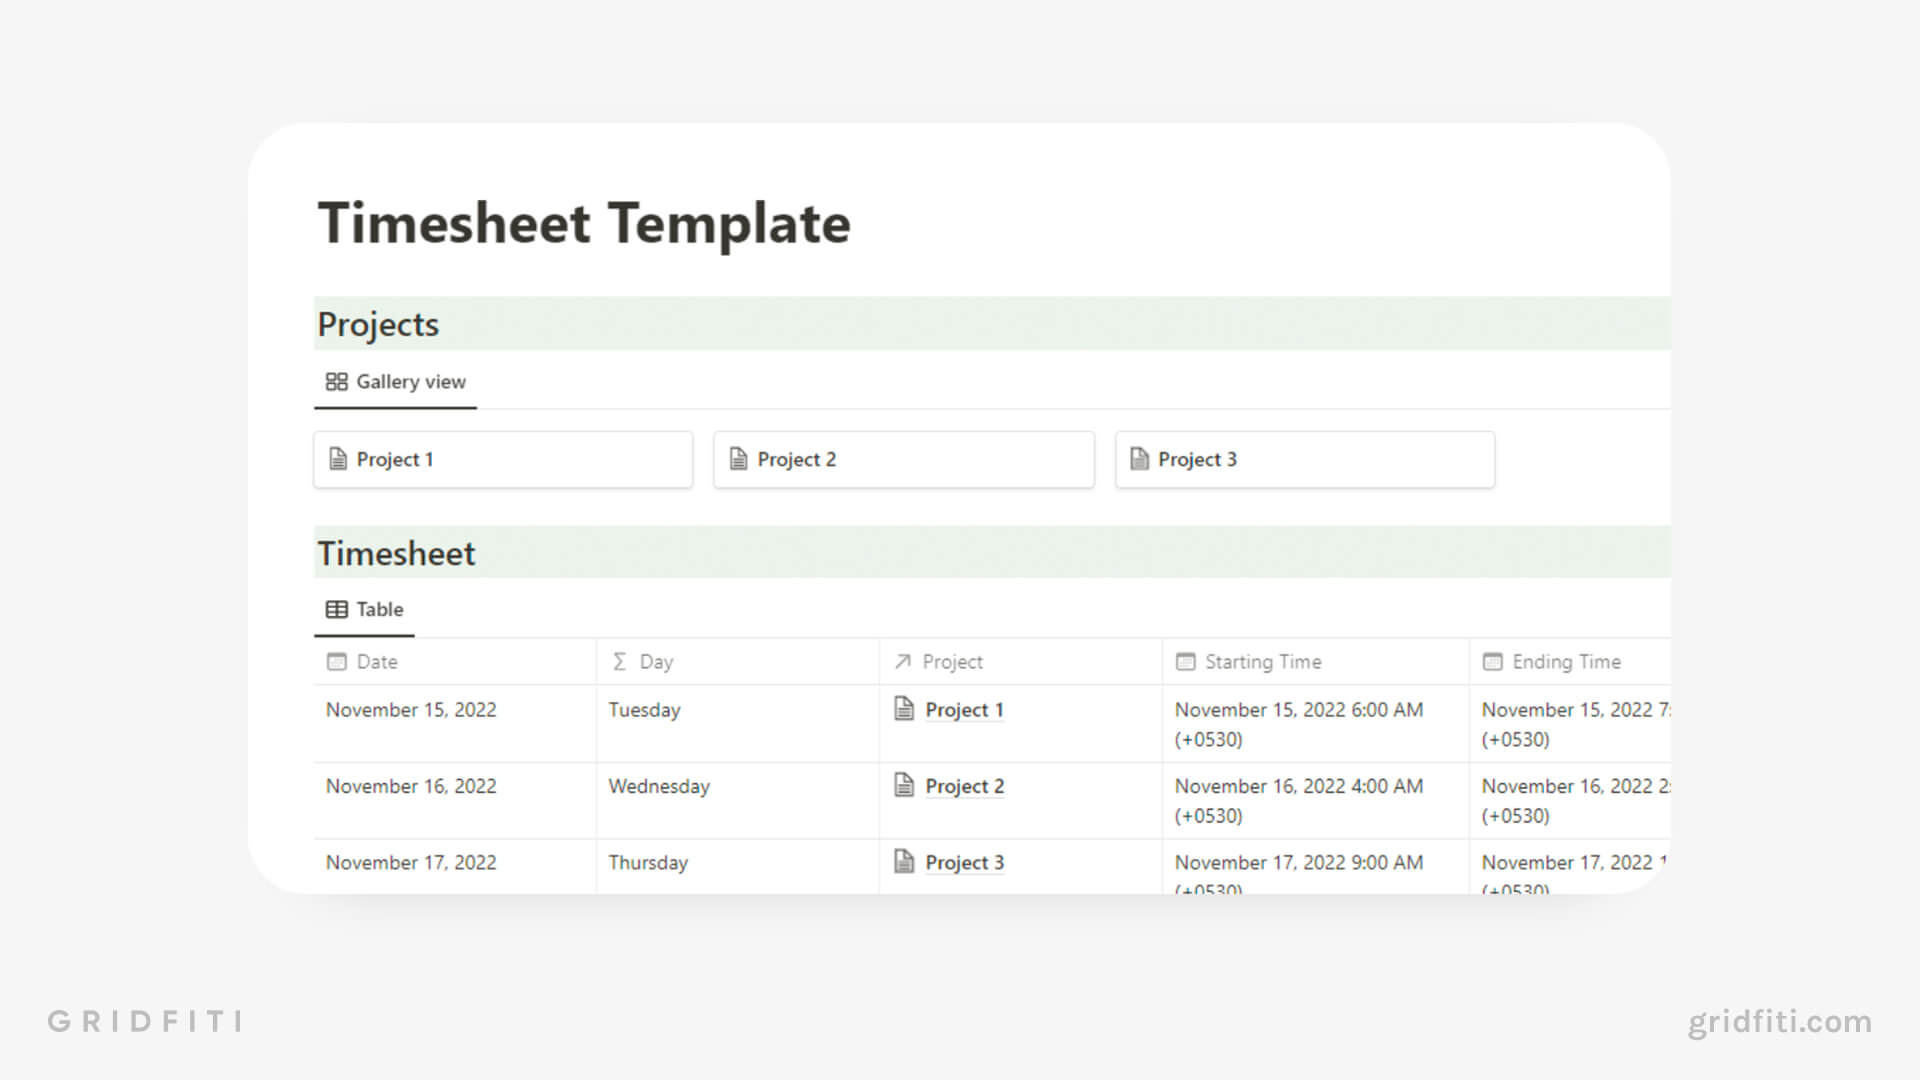The image size is (1920, 1080).
Task: Toggle visibility of Day column
Action: (655, 661)
